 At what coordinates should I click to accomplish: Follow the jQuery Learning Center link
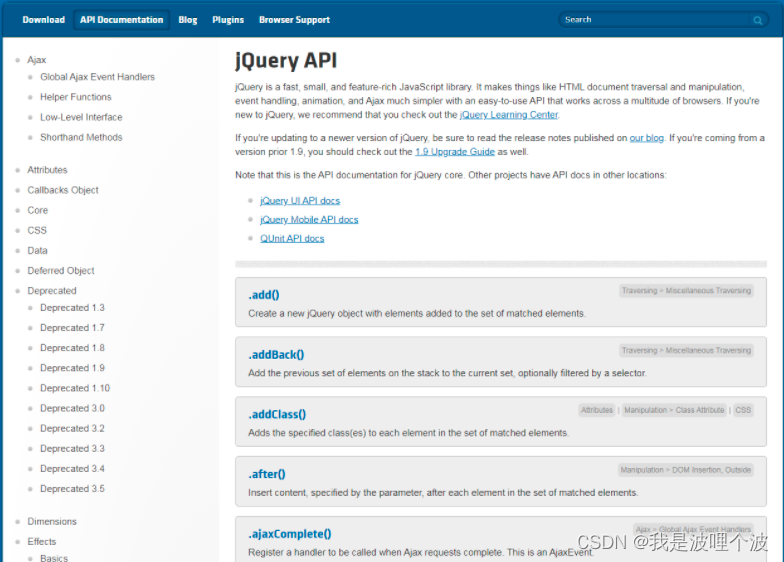coord(508,114)
